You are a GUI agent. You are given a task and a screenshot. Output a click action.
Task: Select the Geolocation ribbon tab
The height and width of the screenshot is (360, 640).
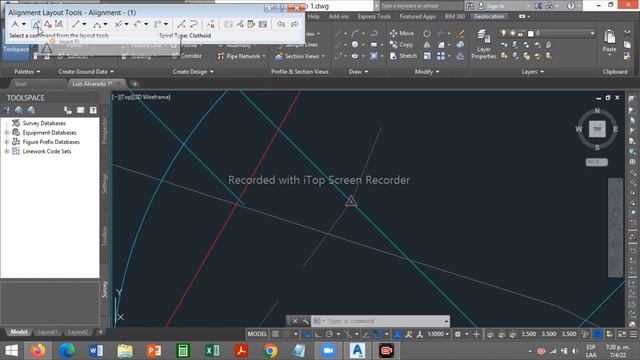coord(489,16)
